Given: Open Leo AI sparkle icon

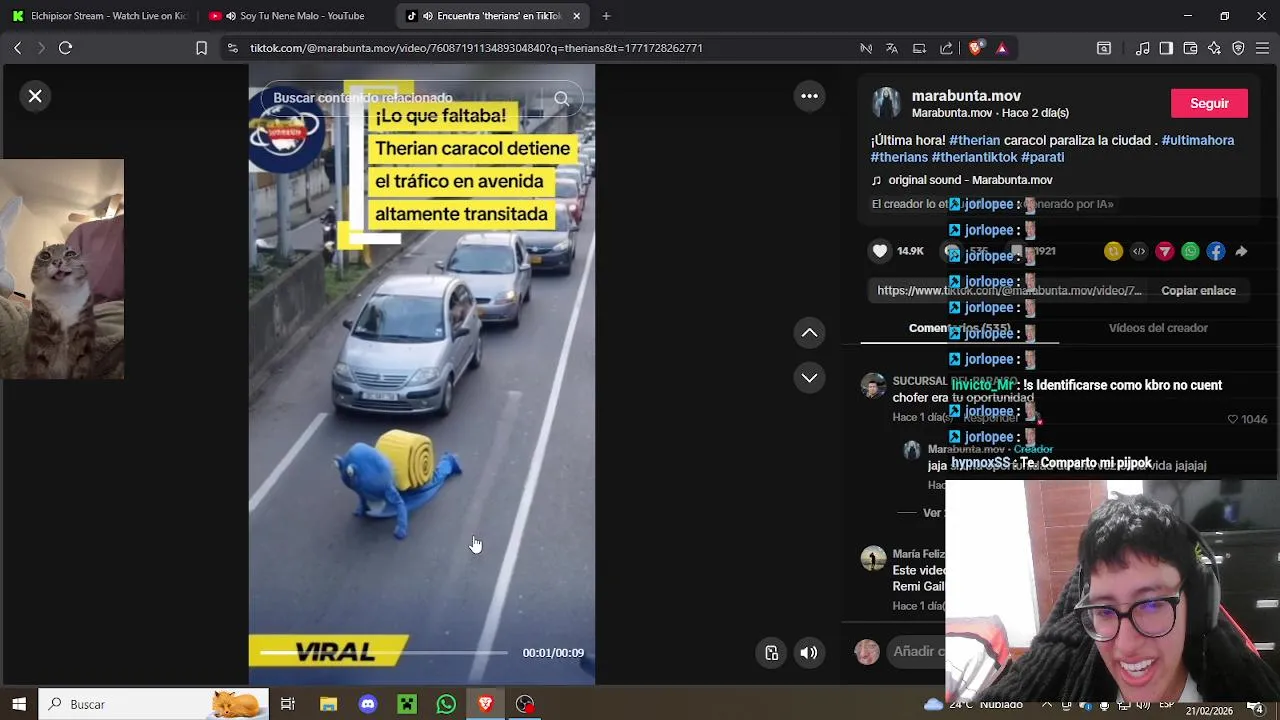Looking at the screenshot, I should click(1214, 48).
